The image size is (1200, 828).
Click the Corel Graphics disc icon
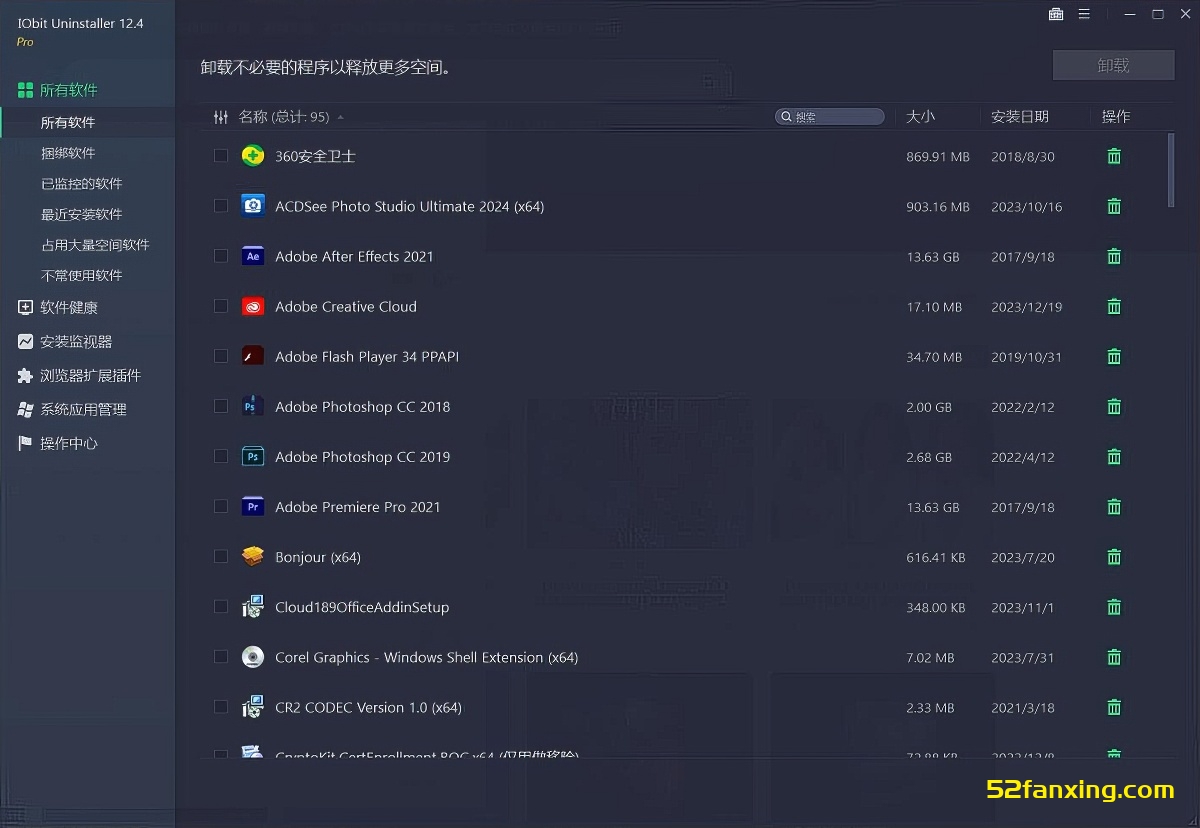253,657
